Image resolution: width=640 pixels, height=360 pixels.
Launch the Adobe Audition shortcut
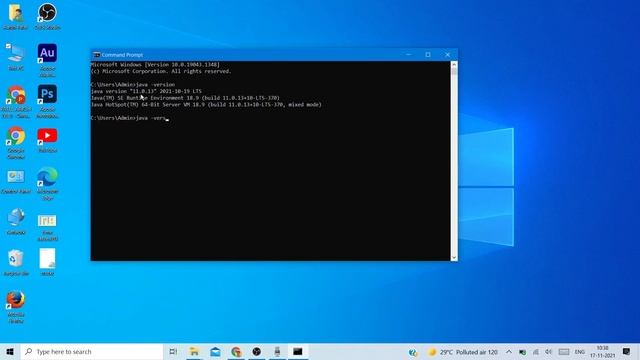[47, 60]
